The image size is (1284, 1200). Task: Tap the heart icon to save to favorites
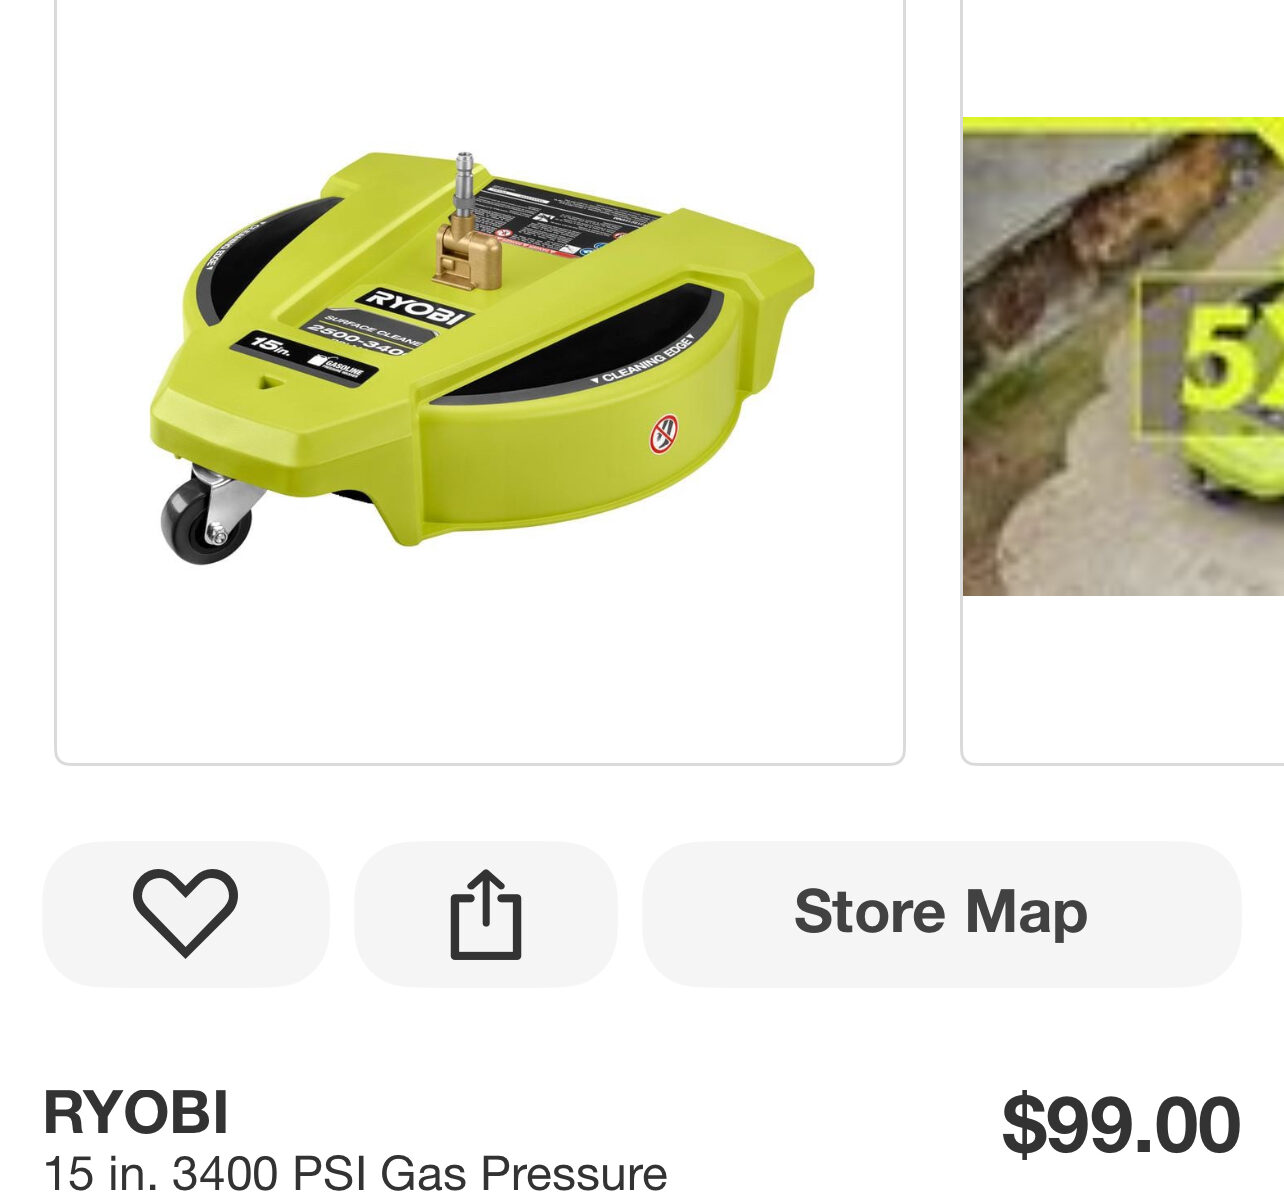pos(185,913)
